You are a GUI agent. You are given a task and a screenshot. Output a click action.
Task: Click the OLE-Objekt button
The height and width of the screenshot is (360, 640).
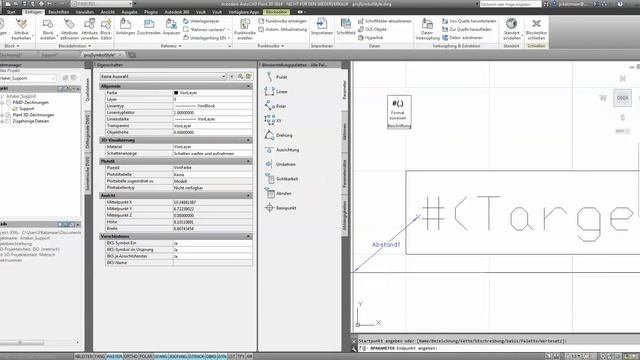pyautogui.click(x=372, y=29)
